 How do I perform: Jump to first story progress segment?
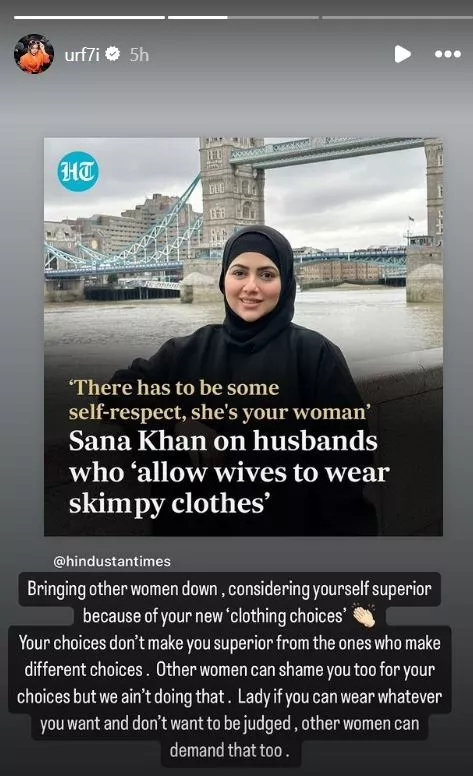(x=90, y=17)
